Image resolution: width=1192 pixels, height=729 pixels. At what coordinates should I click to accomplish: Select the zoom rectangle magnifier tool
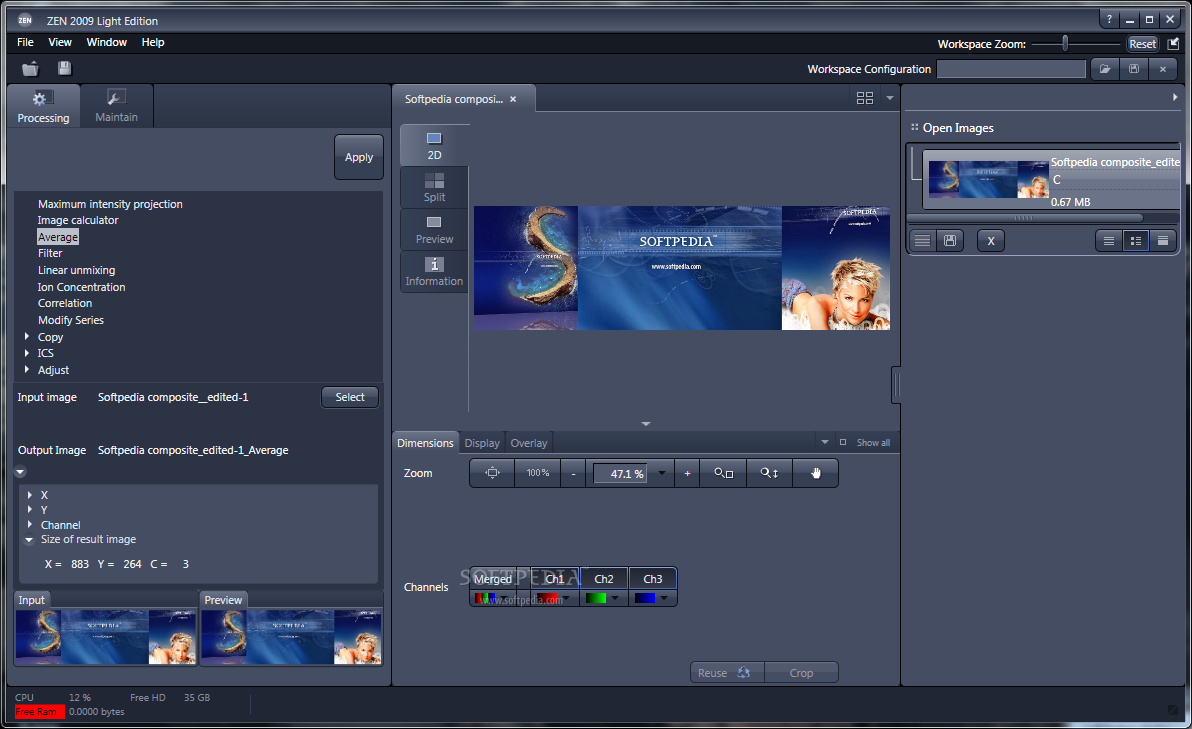pyautogui.click(x=723, y=473)
